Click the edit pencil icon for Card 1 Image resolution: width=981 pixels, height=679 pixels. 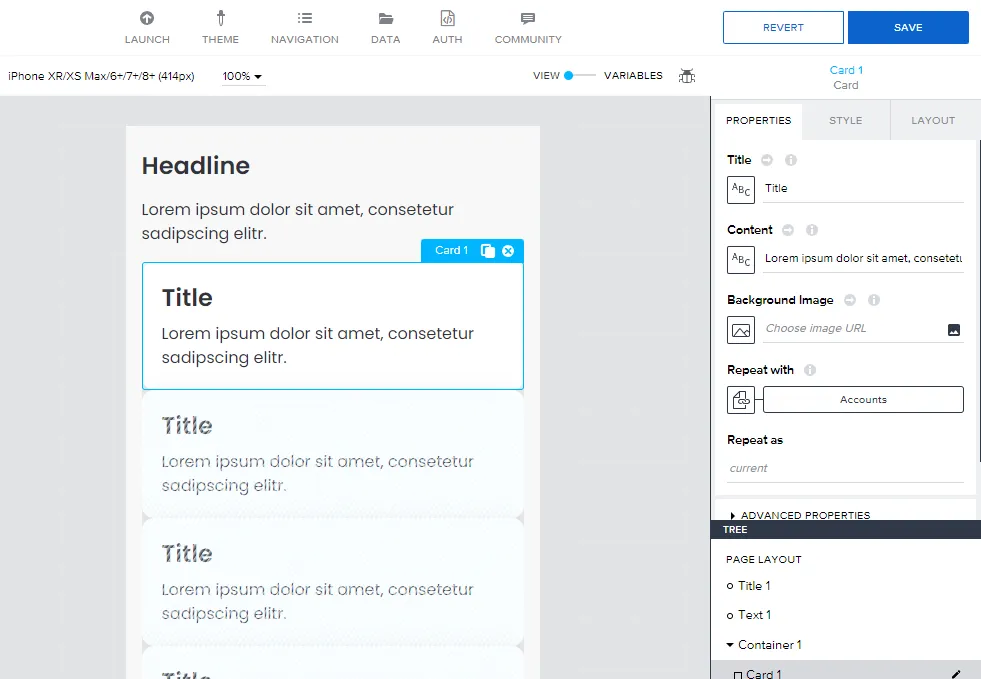956,674
